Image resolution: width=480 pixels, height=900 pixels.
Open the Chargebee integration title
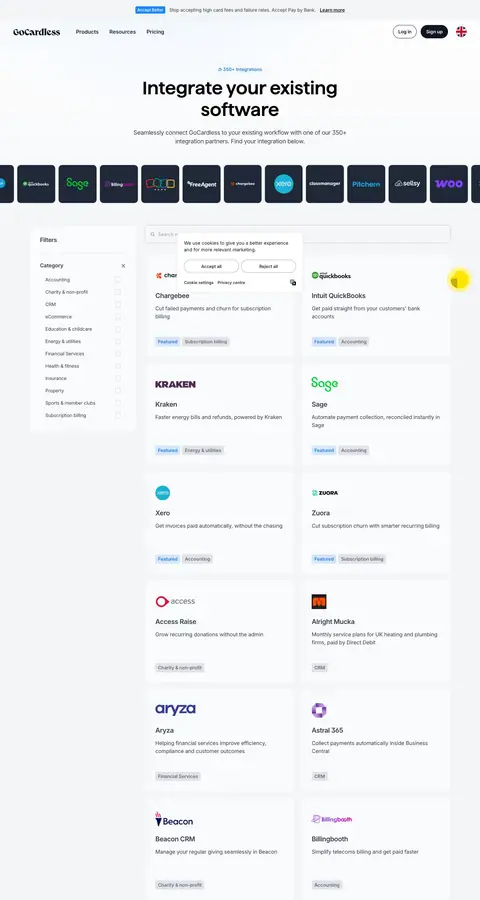coord(172,296)
